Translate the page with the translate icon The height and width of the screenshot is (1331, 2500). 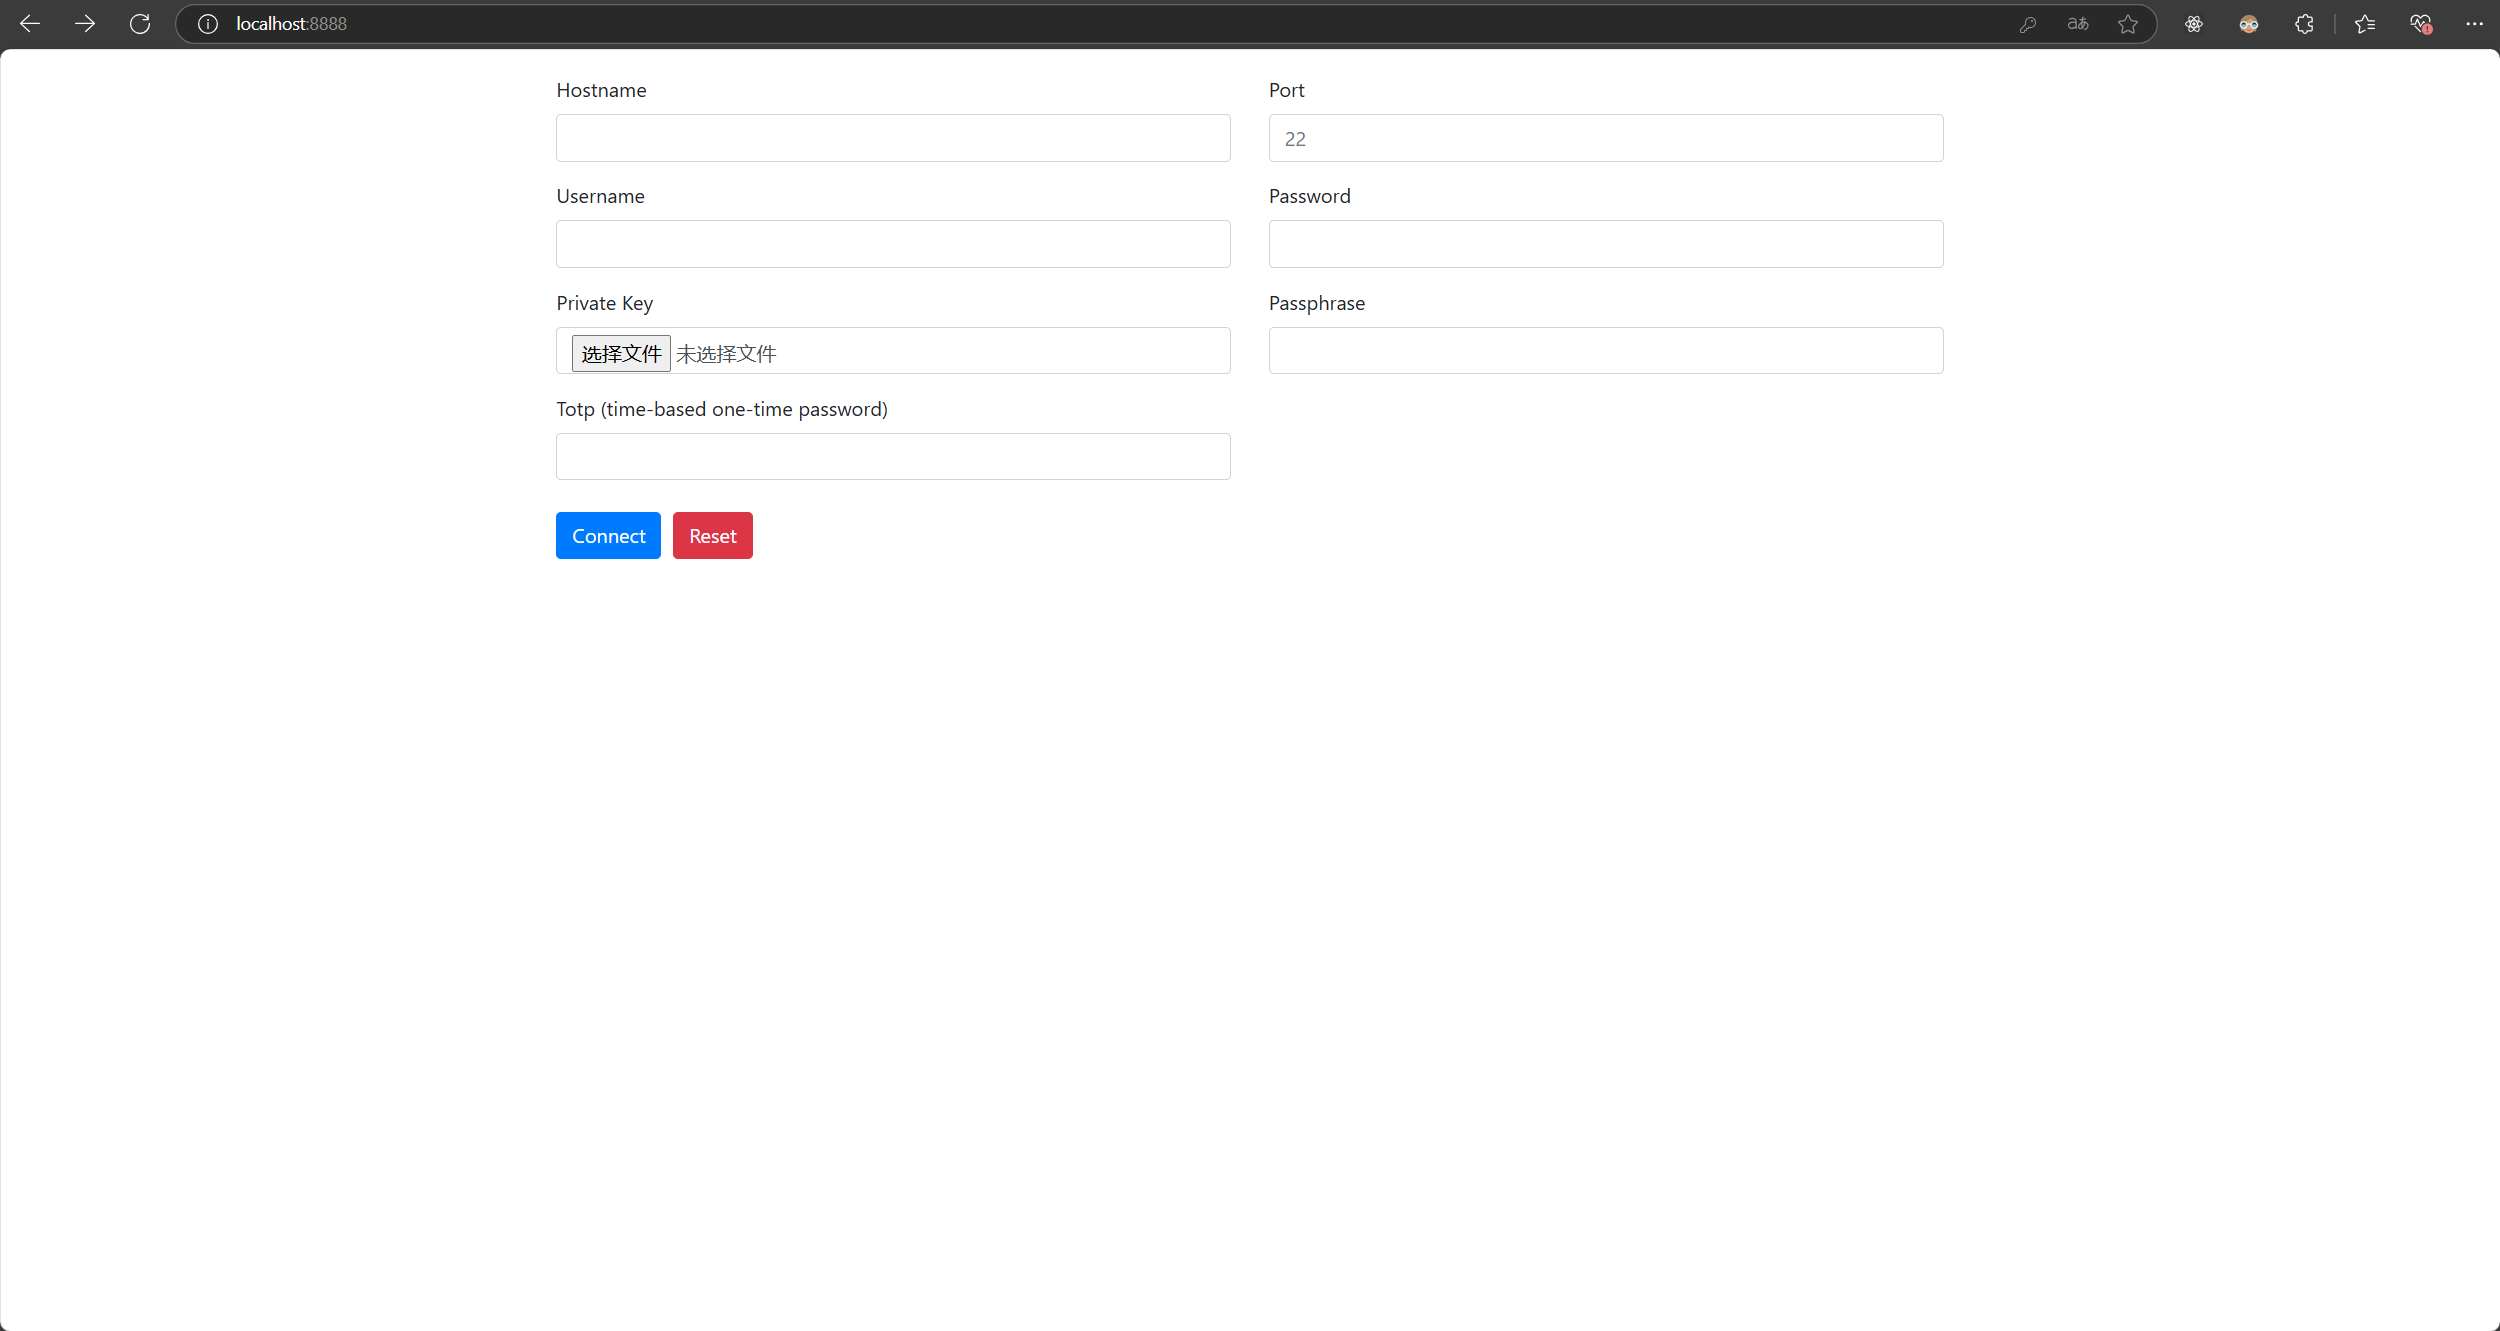2077,23
